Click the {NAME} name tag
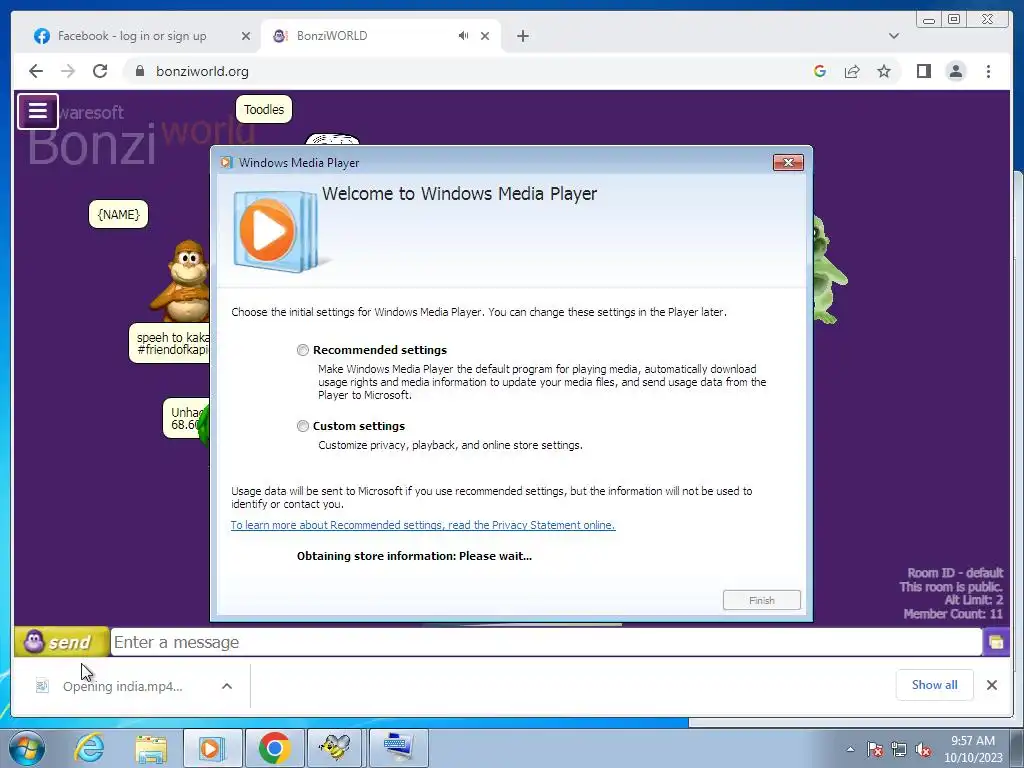 118,214
